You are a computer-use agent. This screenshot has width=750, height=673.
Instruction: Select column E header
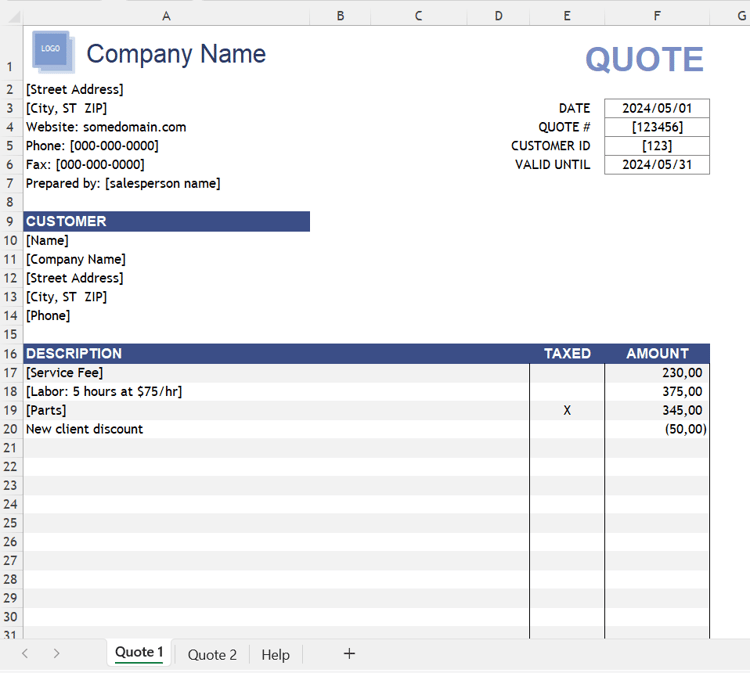tap(567, 16)
